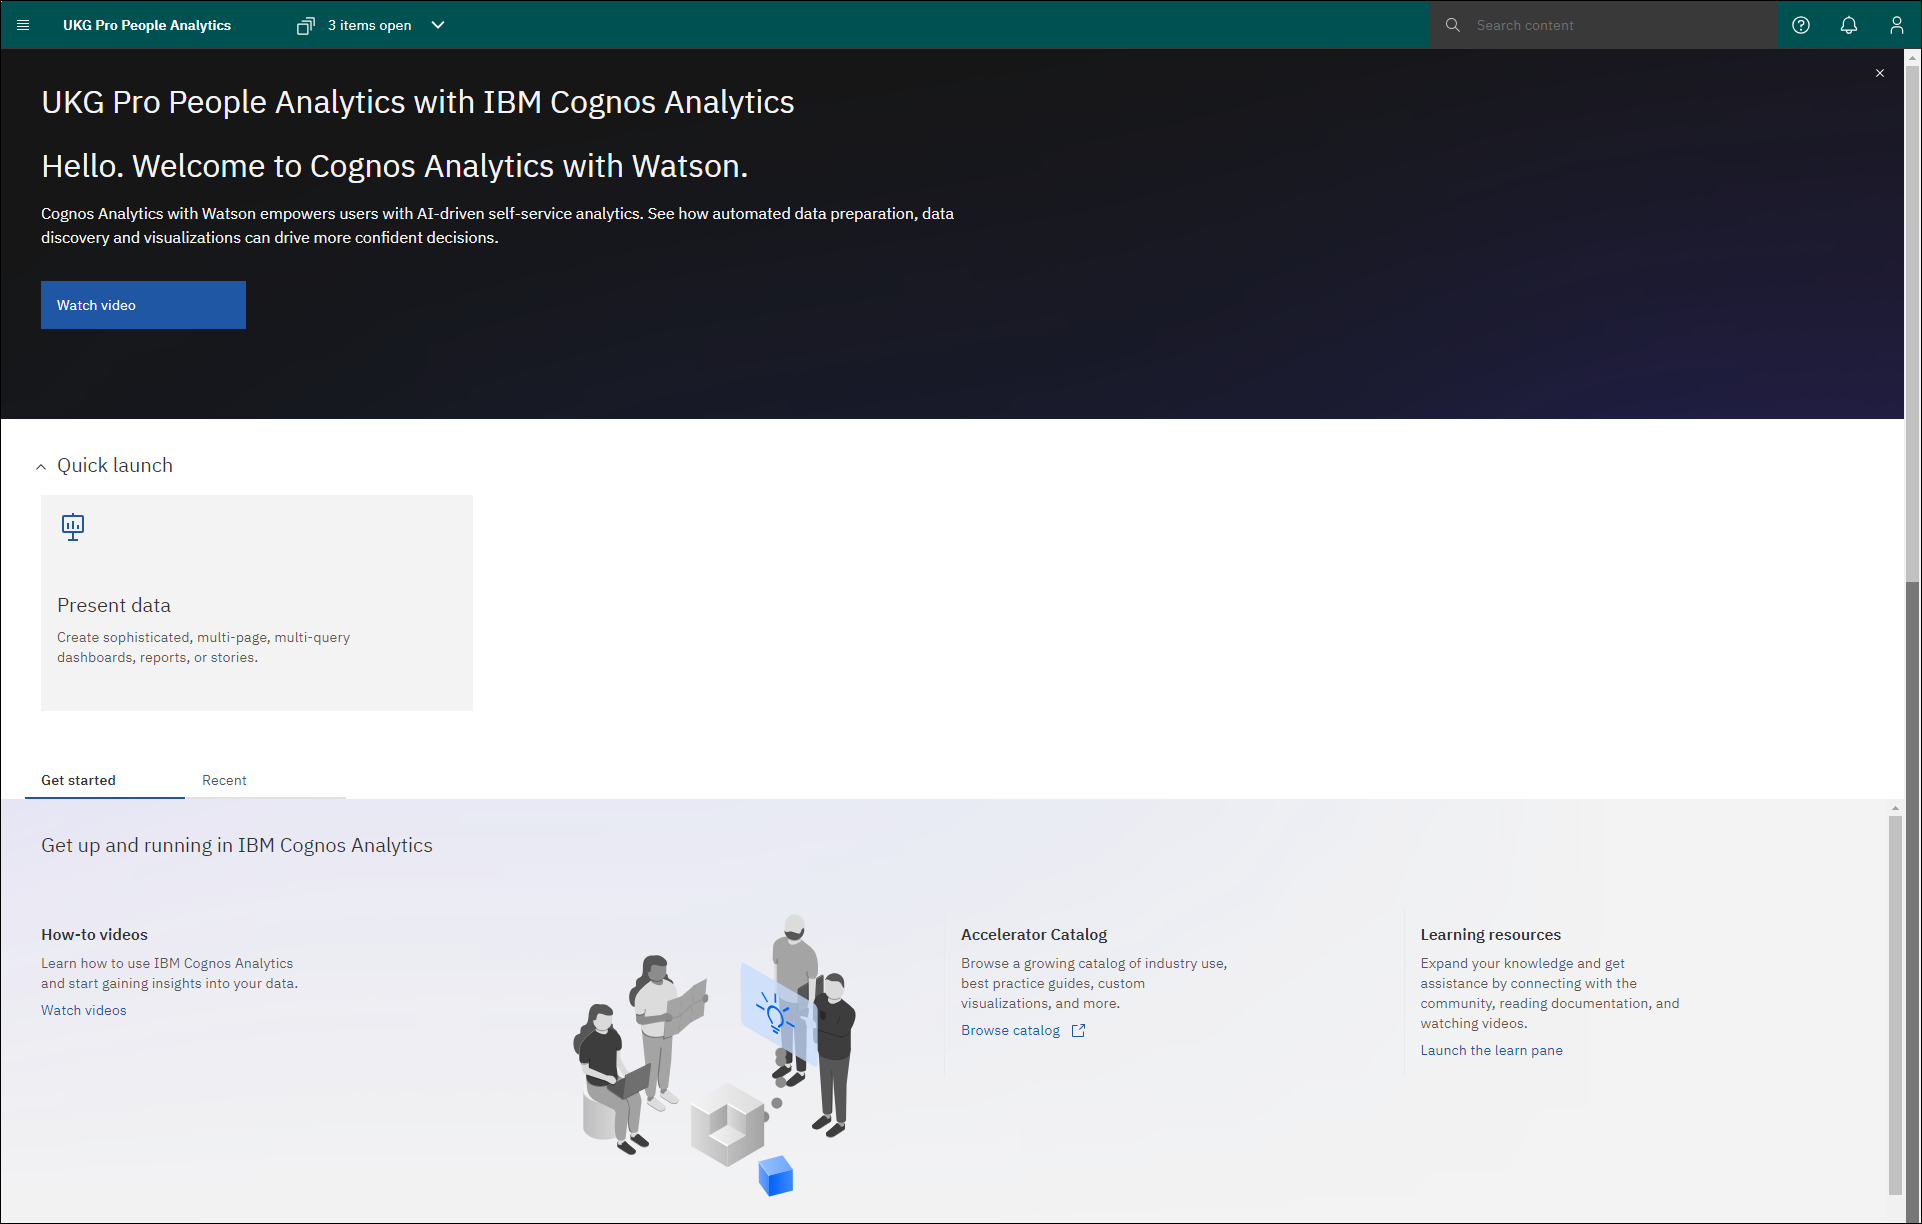Click the Watch video button
This screenshot has width=1922, height=1224.
tap(143, 305)
